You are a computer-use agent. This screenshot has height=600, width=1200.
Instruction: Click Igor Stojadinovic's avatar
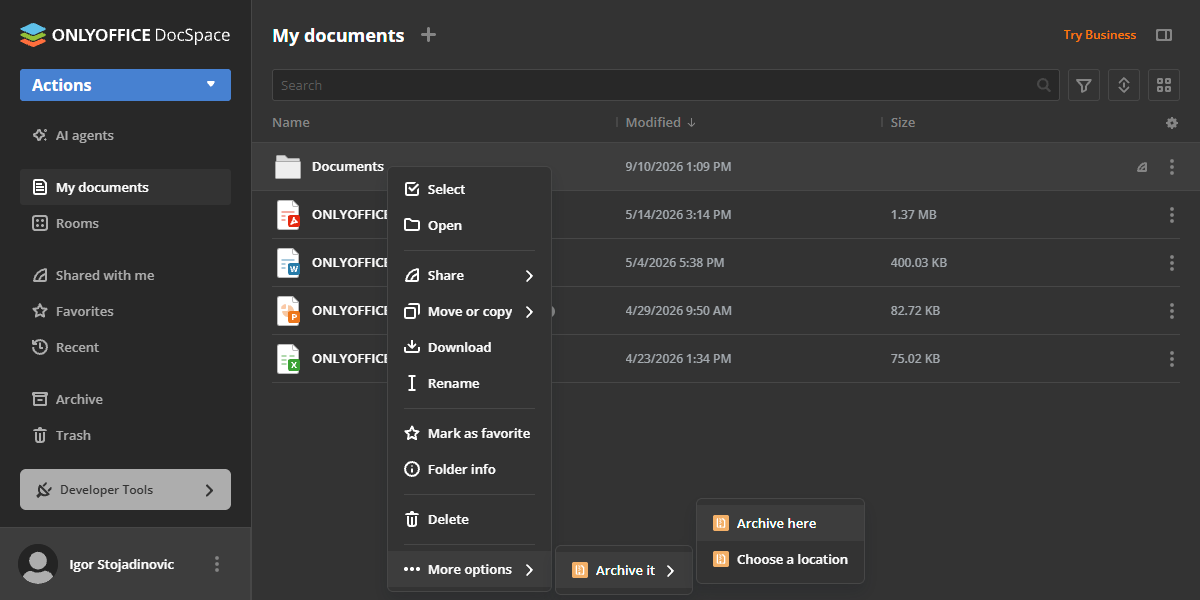[x=39, y=564]
